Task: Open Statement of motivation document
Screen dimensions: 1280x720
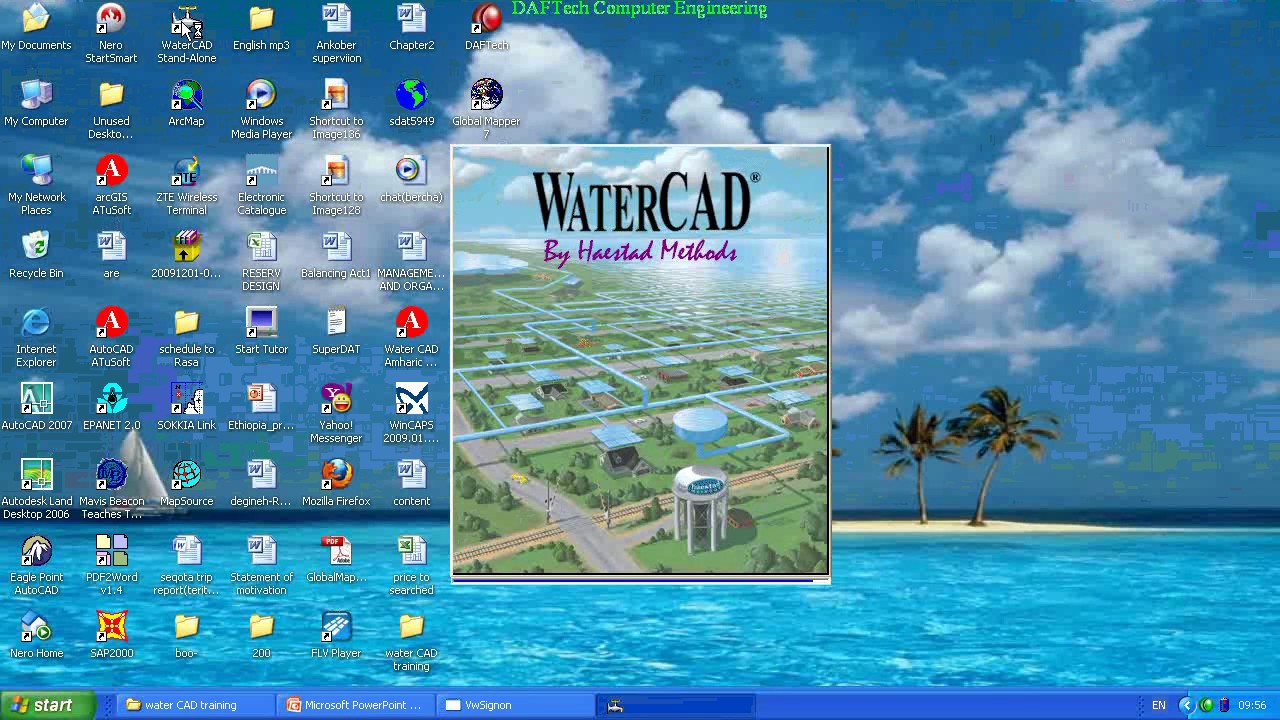Action: pyautogui.click(x=261, y=551)
